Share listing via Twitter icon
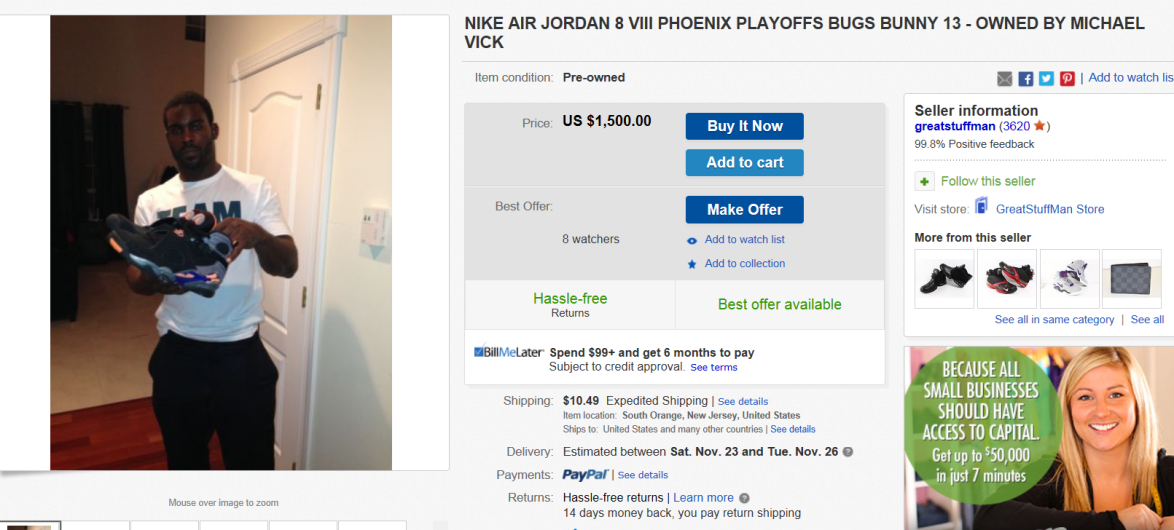 coord(1046,79)
